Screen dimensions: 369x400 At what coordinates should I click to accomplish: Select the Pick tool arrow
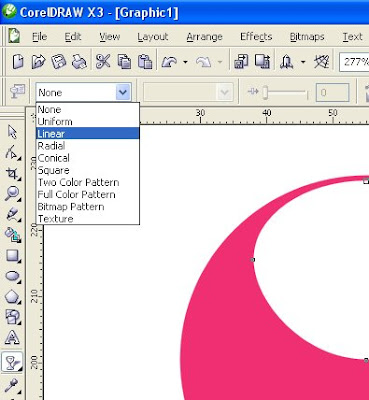pos(12,132)
